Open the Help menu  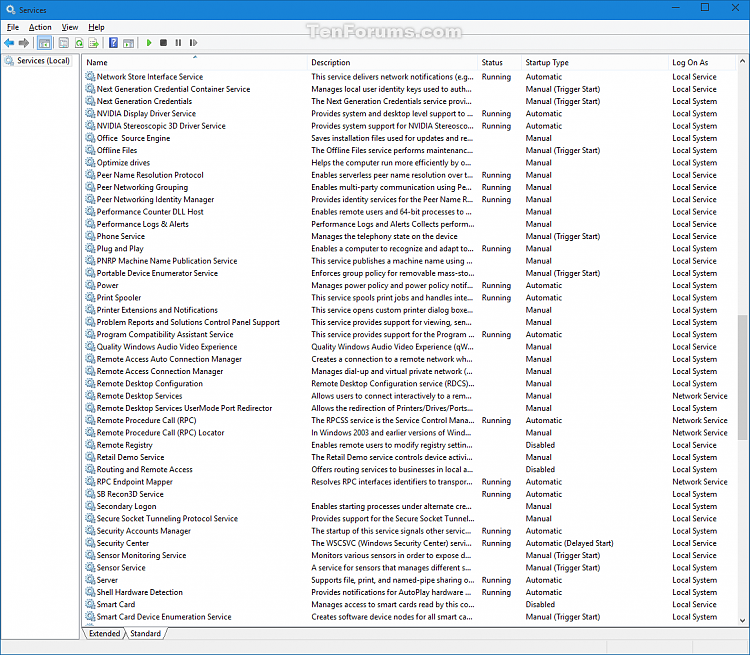coord(96,27)
